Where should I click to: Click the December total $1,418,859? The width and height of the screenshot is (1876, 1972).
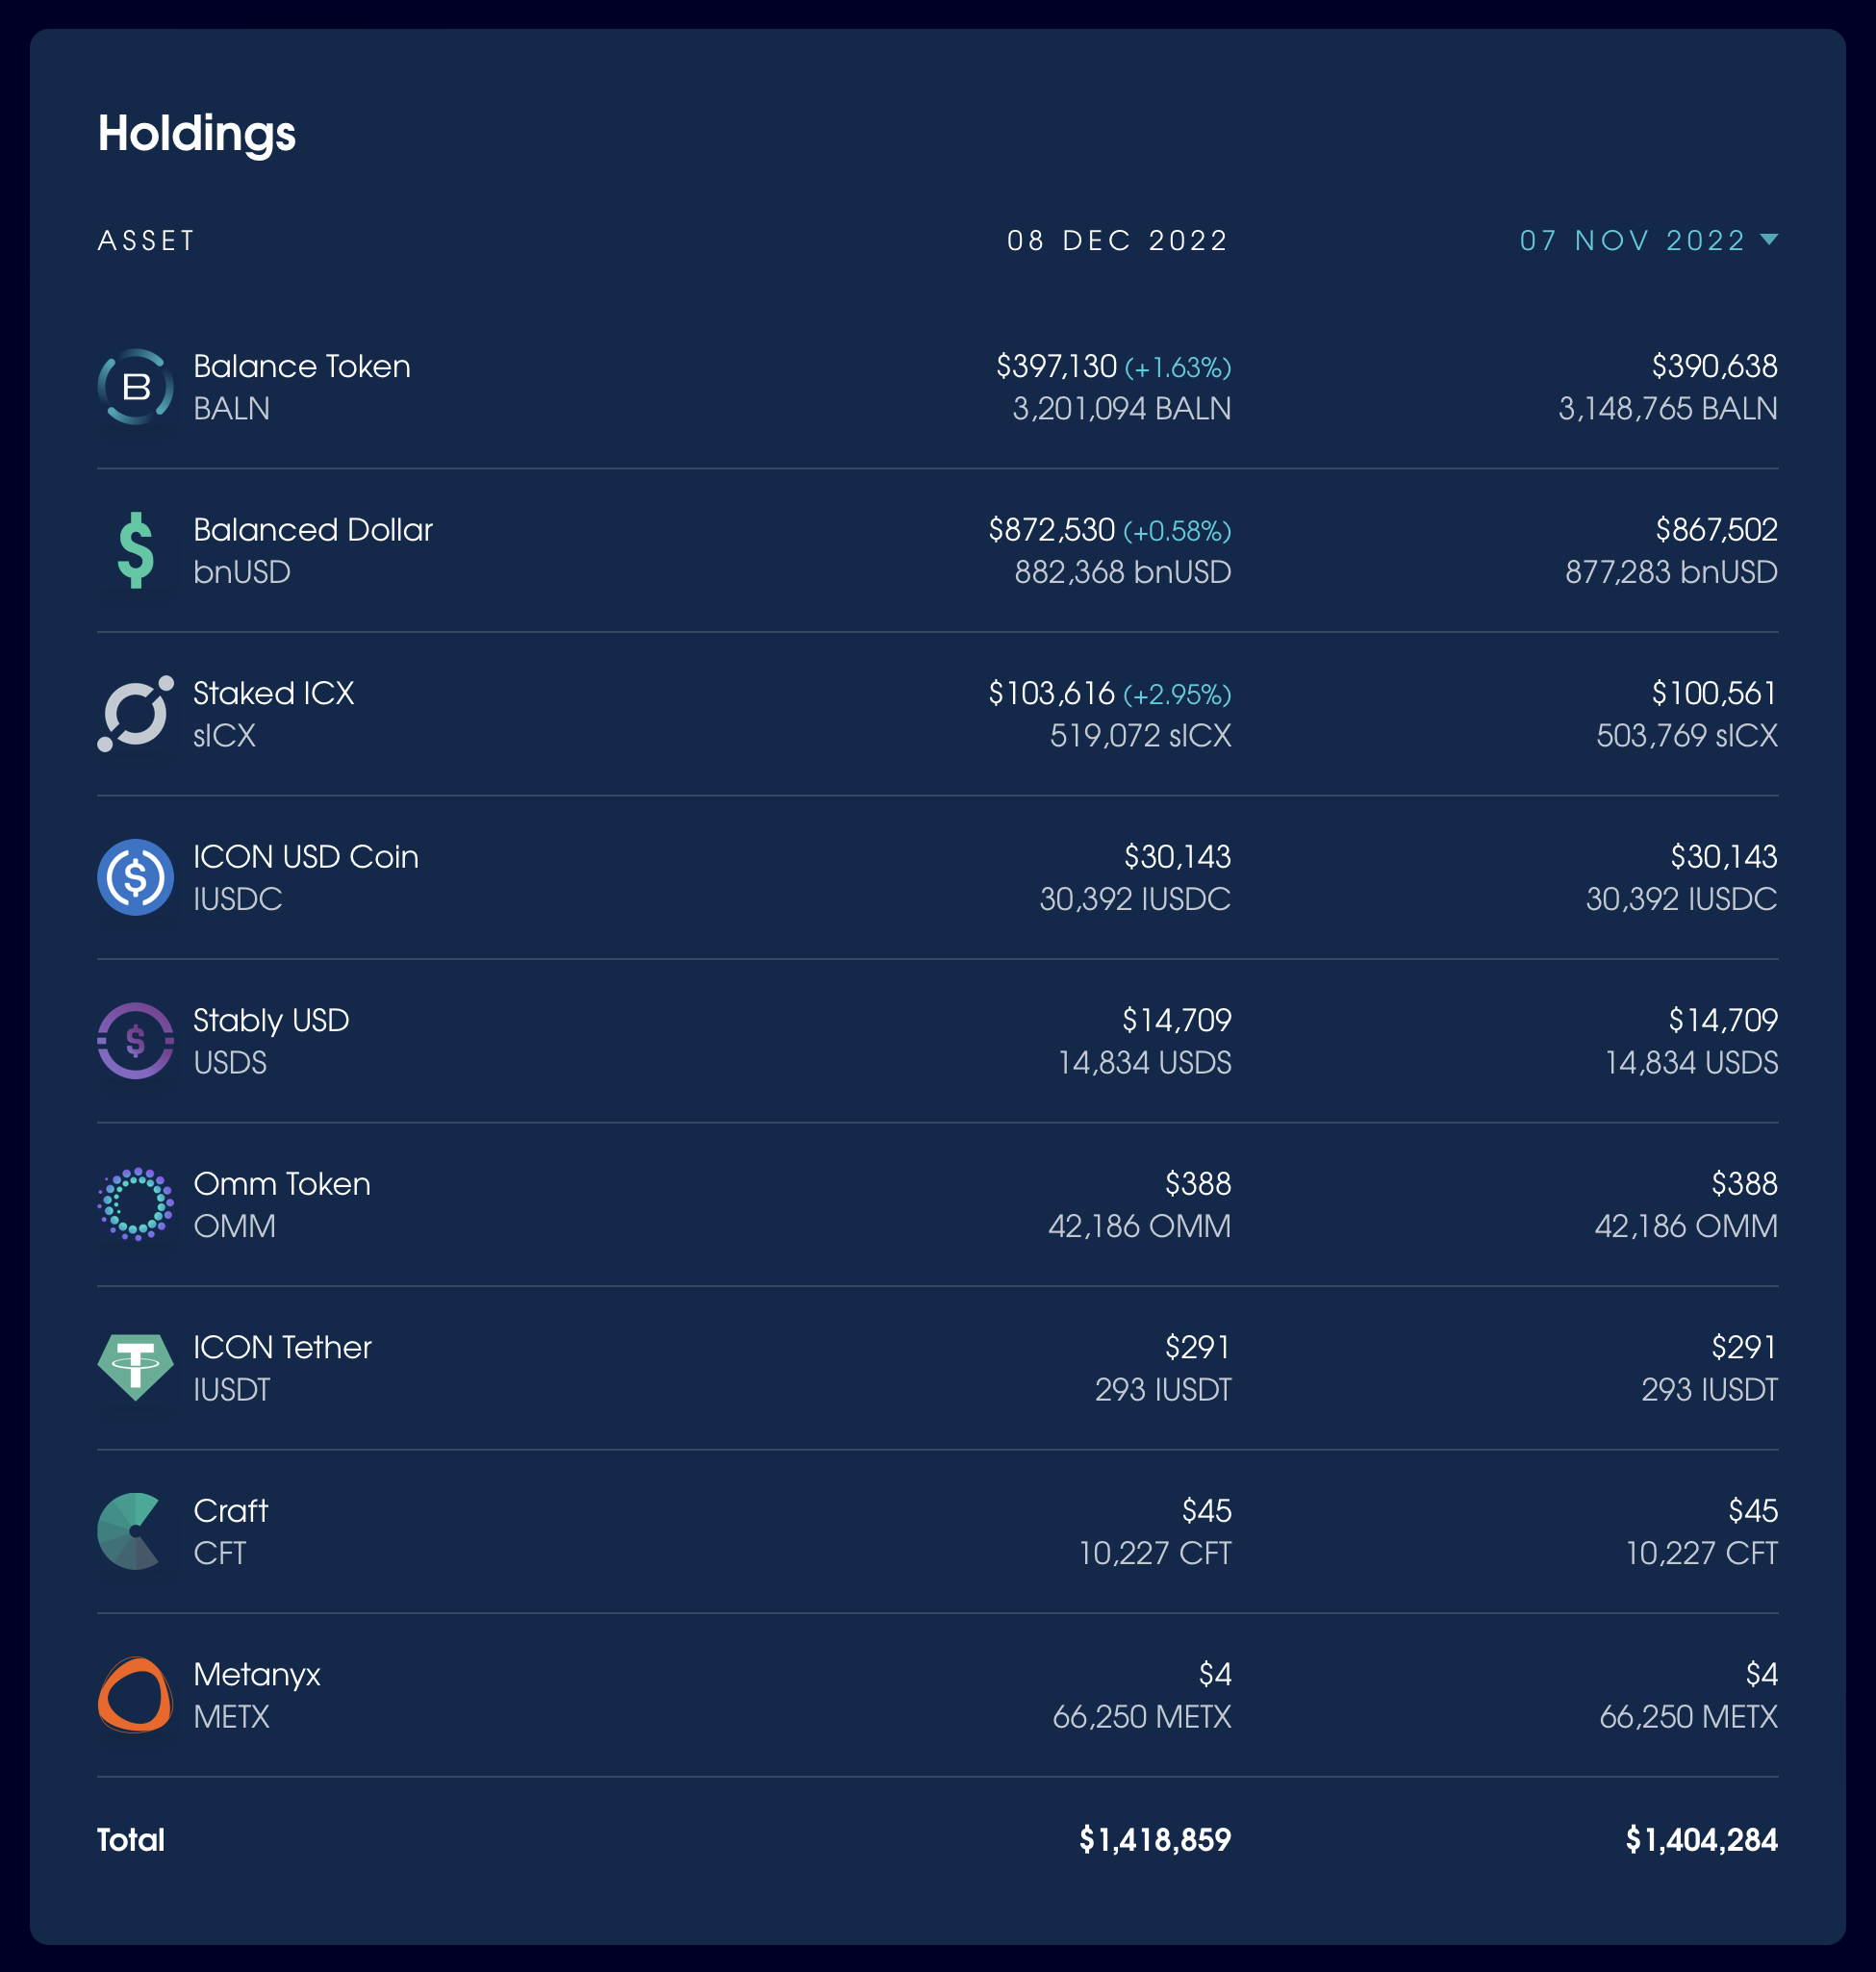click(x=1155, y=1839)
